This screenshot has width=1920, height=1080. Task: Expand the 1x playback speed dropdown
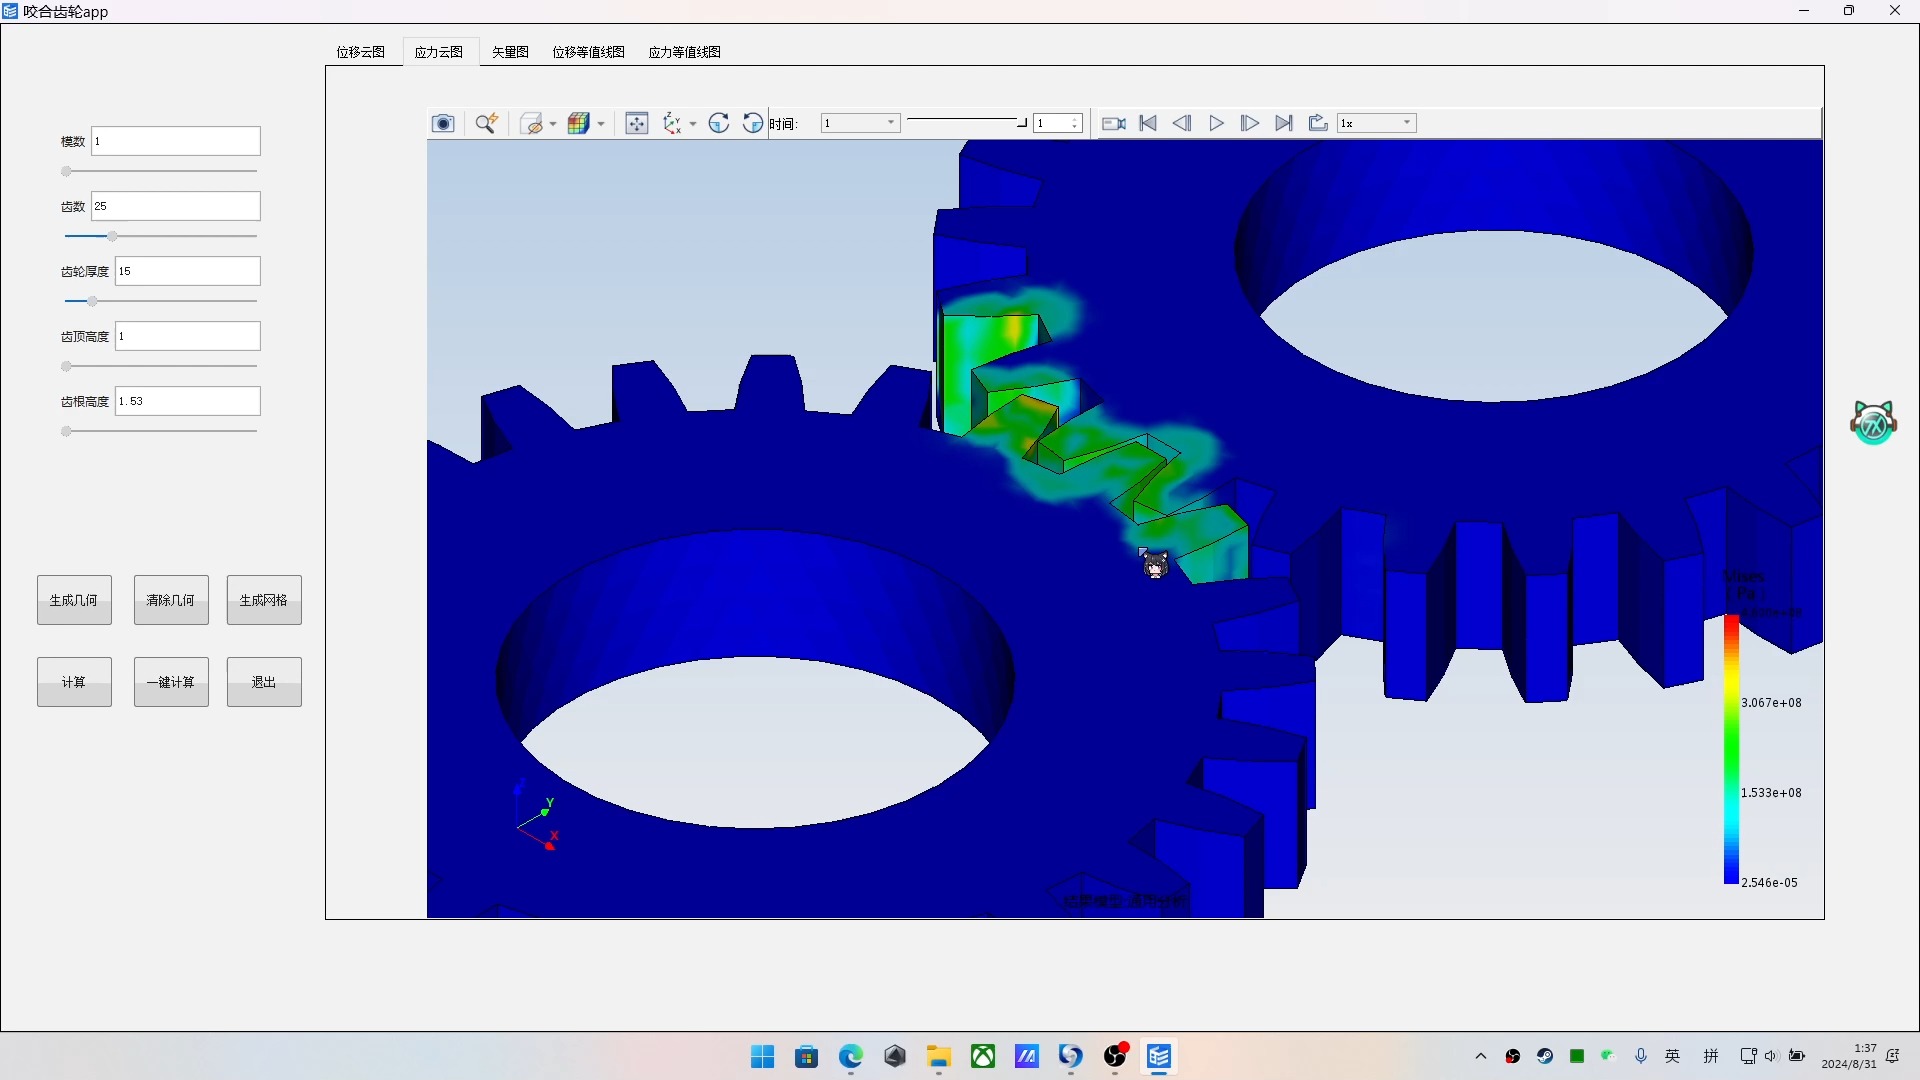[1377, 123]
